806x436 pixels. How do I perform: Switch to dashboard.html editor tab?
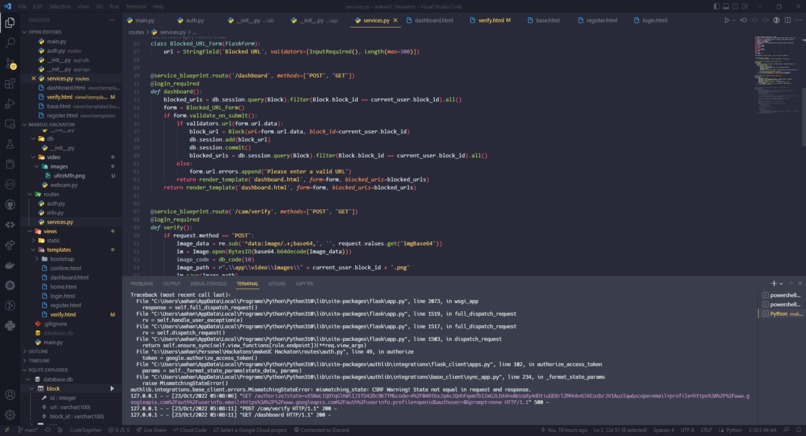coord(430,21)
